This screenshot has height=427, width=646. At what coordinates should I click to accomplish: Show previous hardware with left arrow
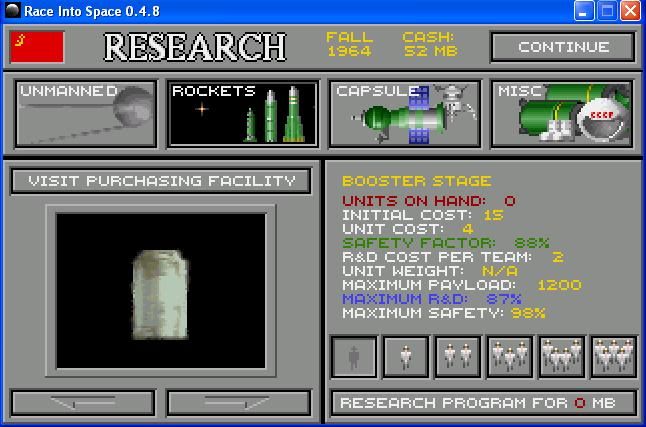[83, 403]
